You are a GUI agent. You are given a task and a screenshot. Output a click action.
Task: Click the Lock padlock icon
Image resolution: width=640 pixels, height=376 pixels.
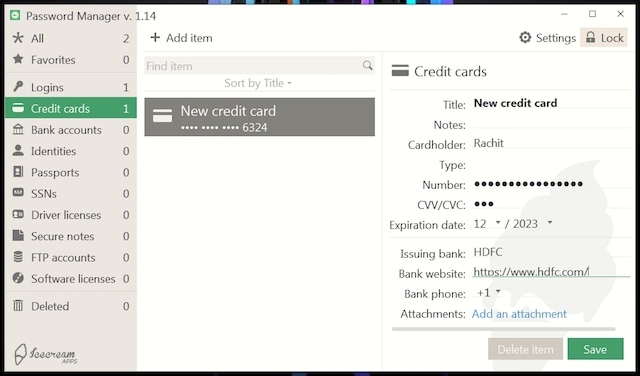click(x=590, y=38)
